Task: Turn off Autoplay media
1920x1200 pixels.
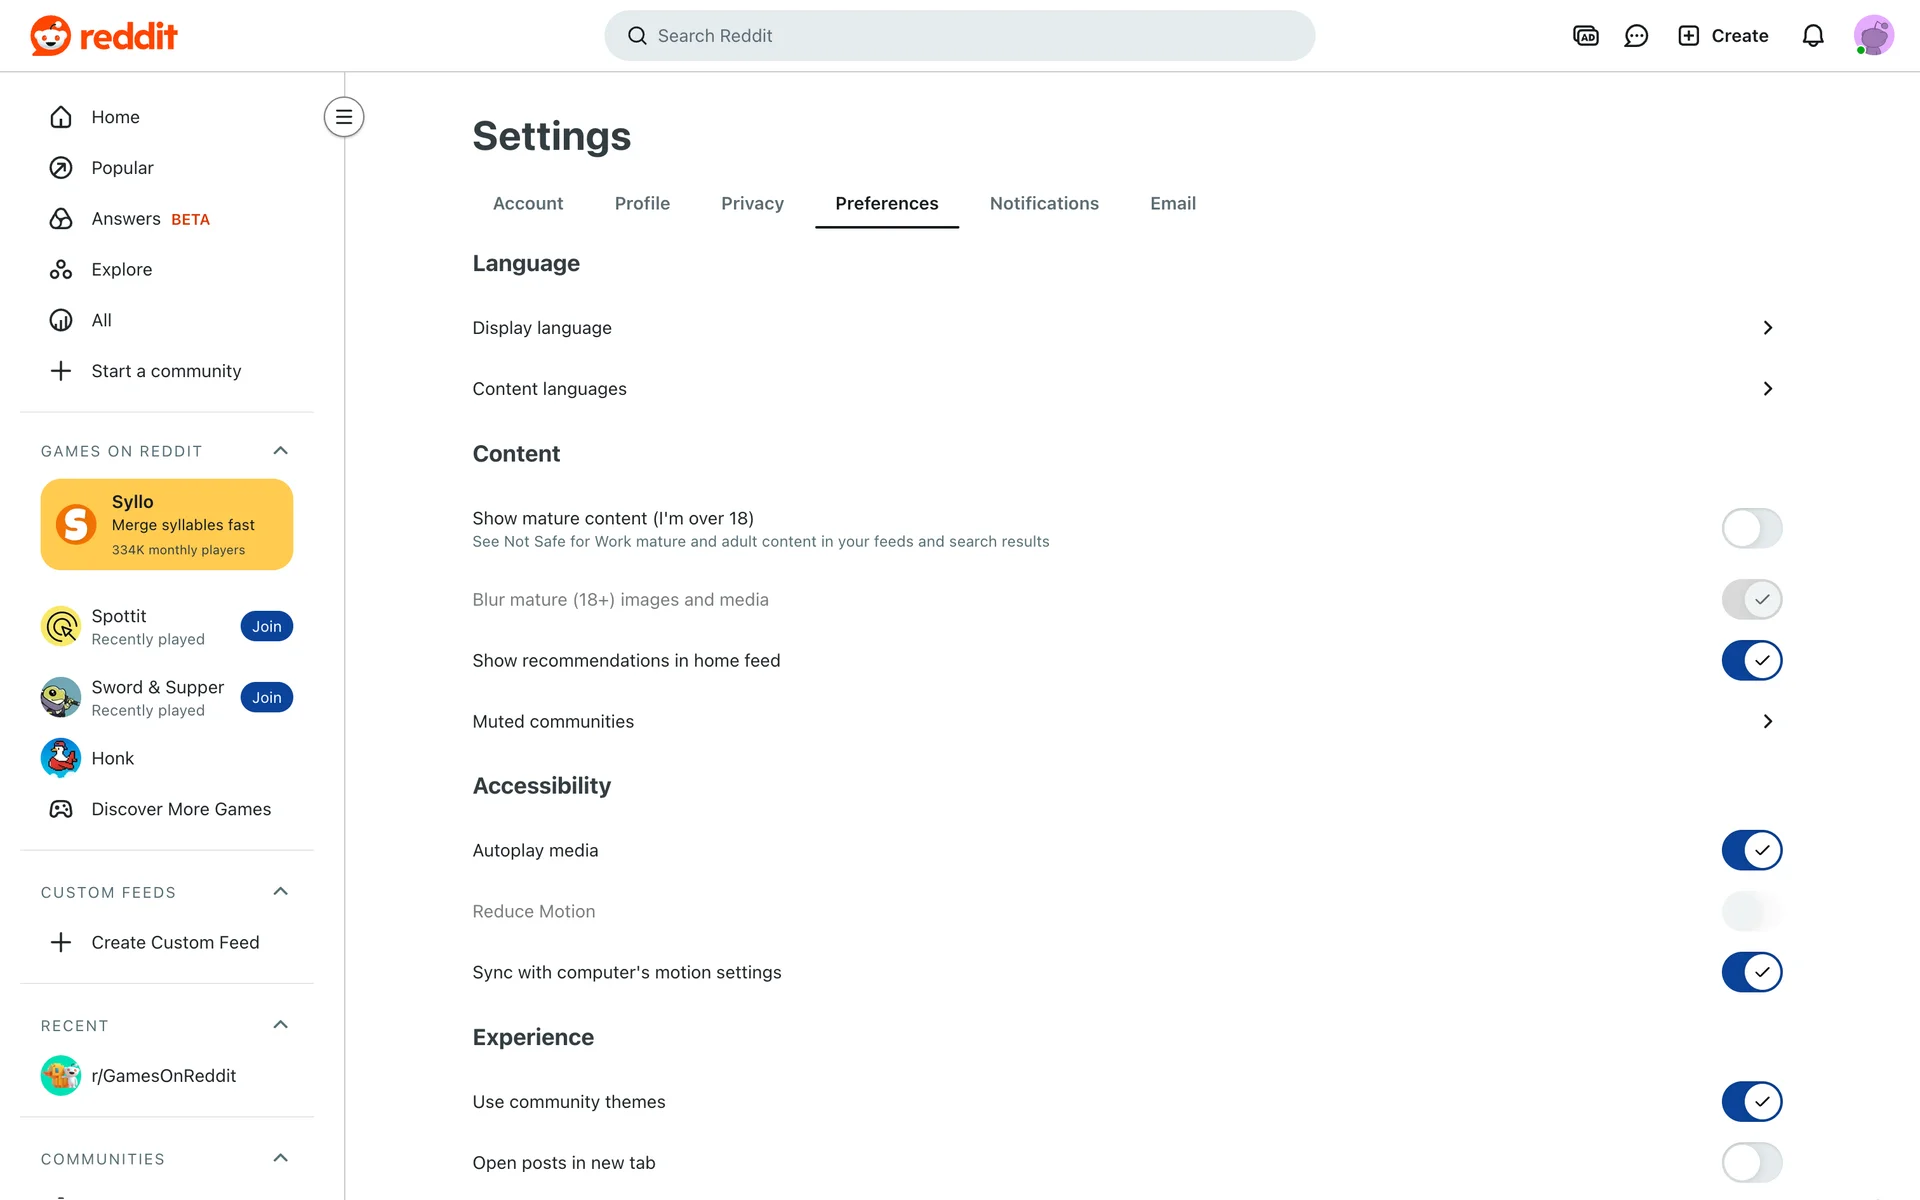Action: point(1751,850)
